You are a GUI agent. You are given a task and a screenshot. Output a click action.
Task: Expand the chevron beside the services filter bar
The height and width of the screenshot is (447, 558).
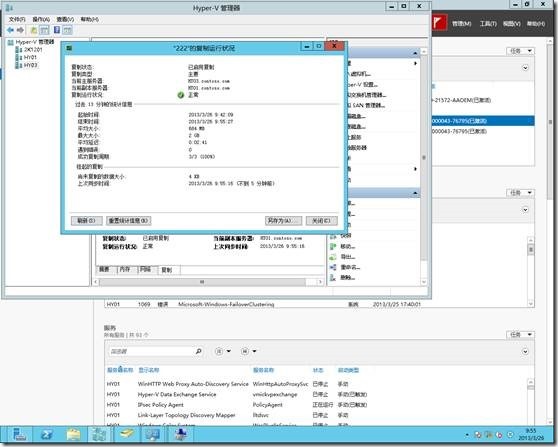click(x=525, y=351)
